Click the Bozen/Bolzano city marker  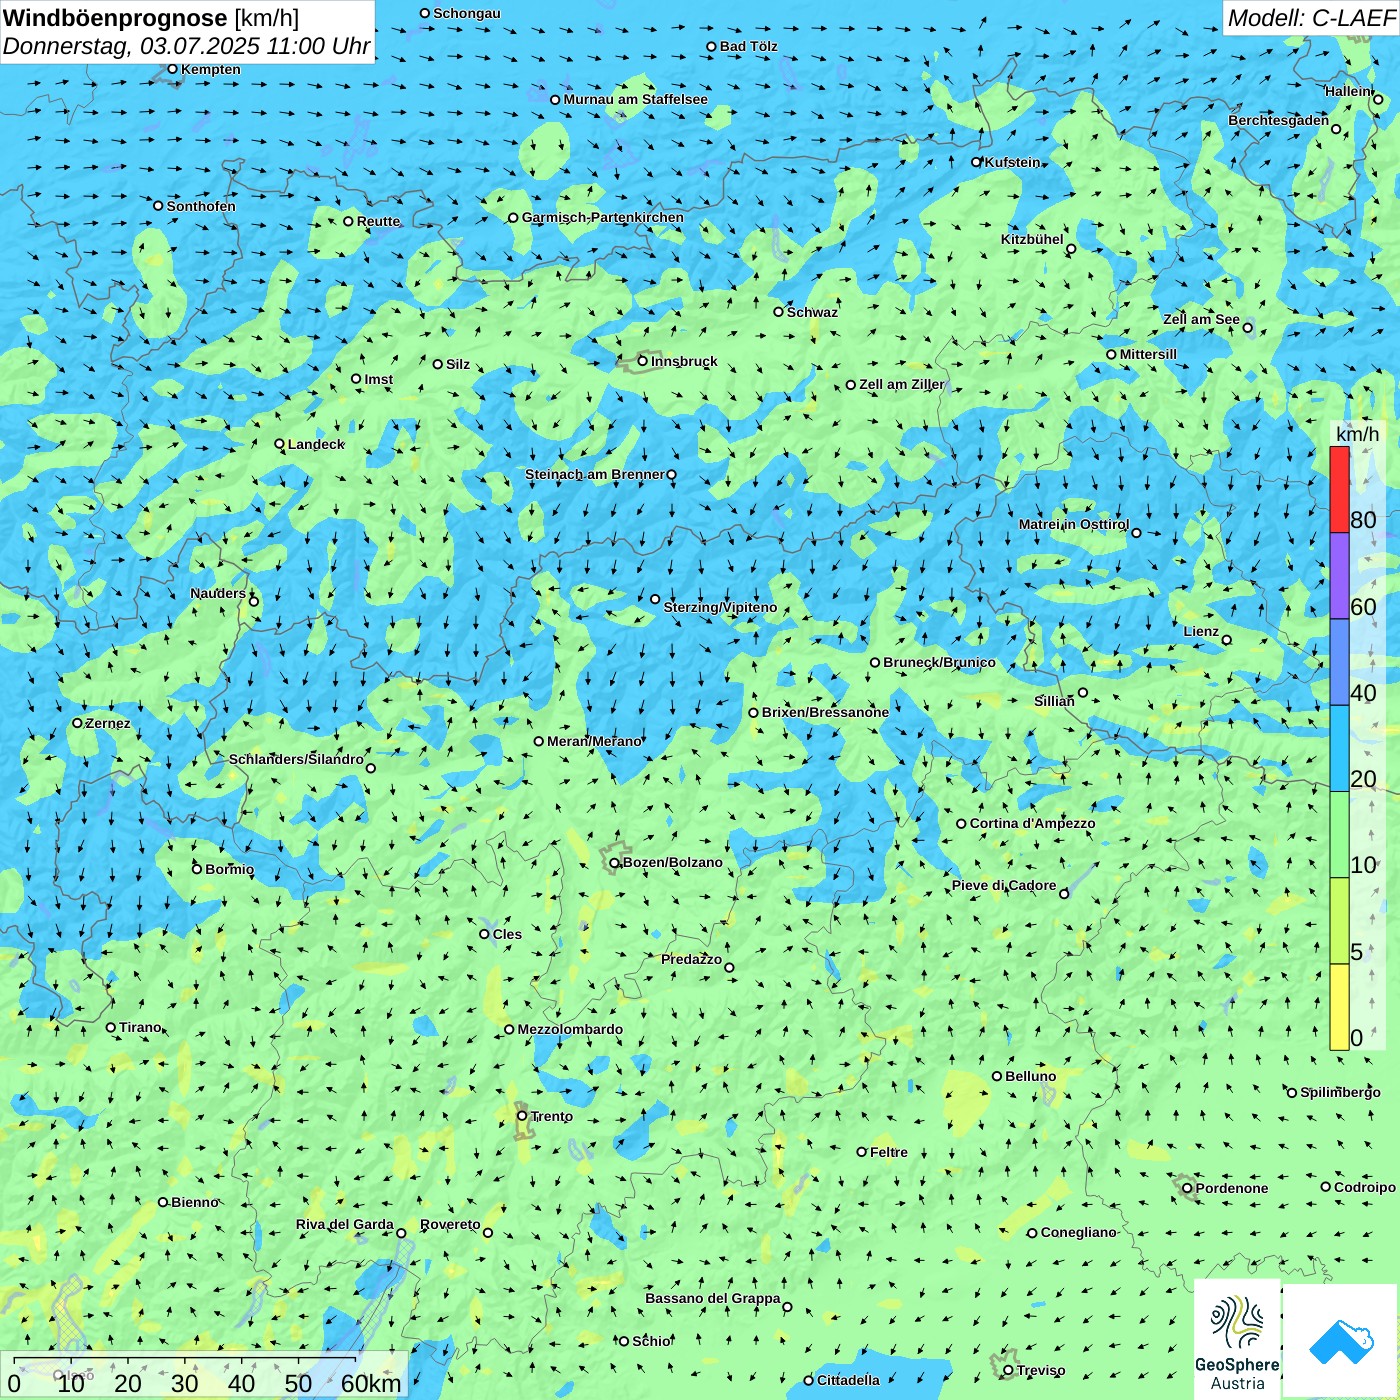[614, 862]
